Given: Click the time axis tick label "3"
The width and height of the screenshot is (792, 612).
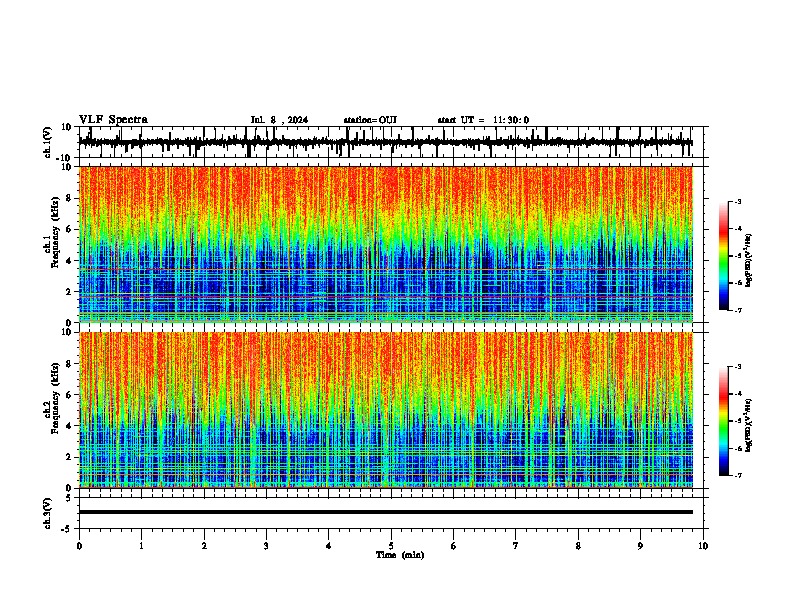Looking at the screenshot, I should [266, 546].
